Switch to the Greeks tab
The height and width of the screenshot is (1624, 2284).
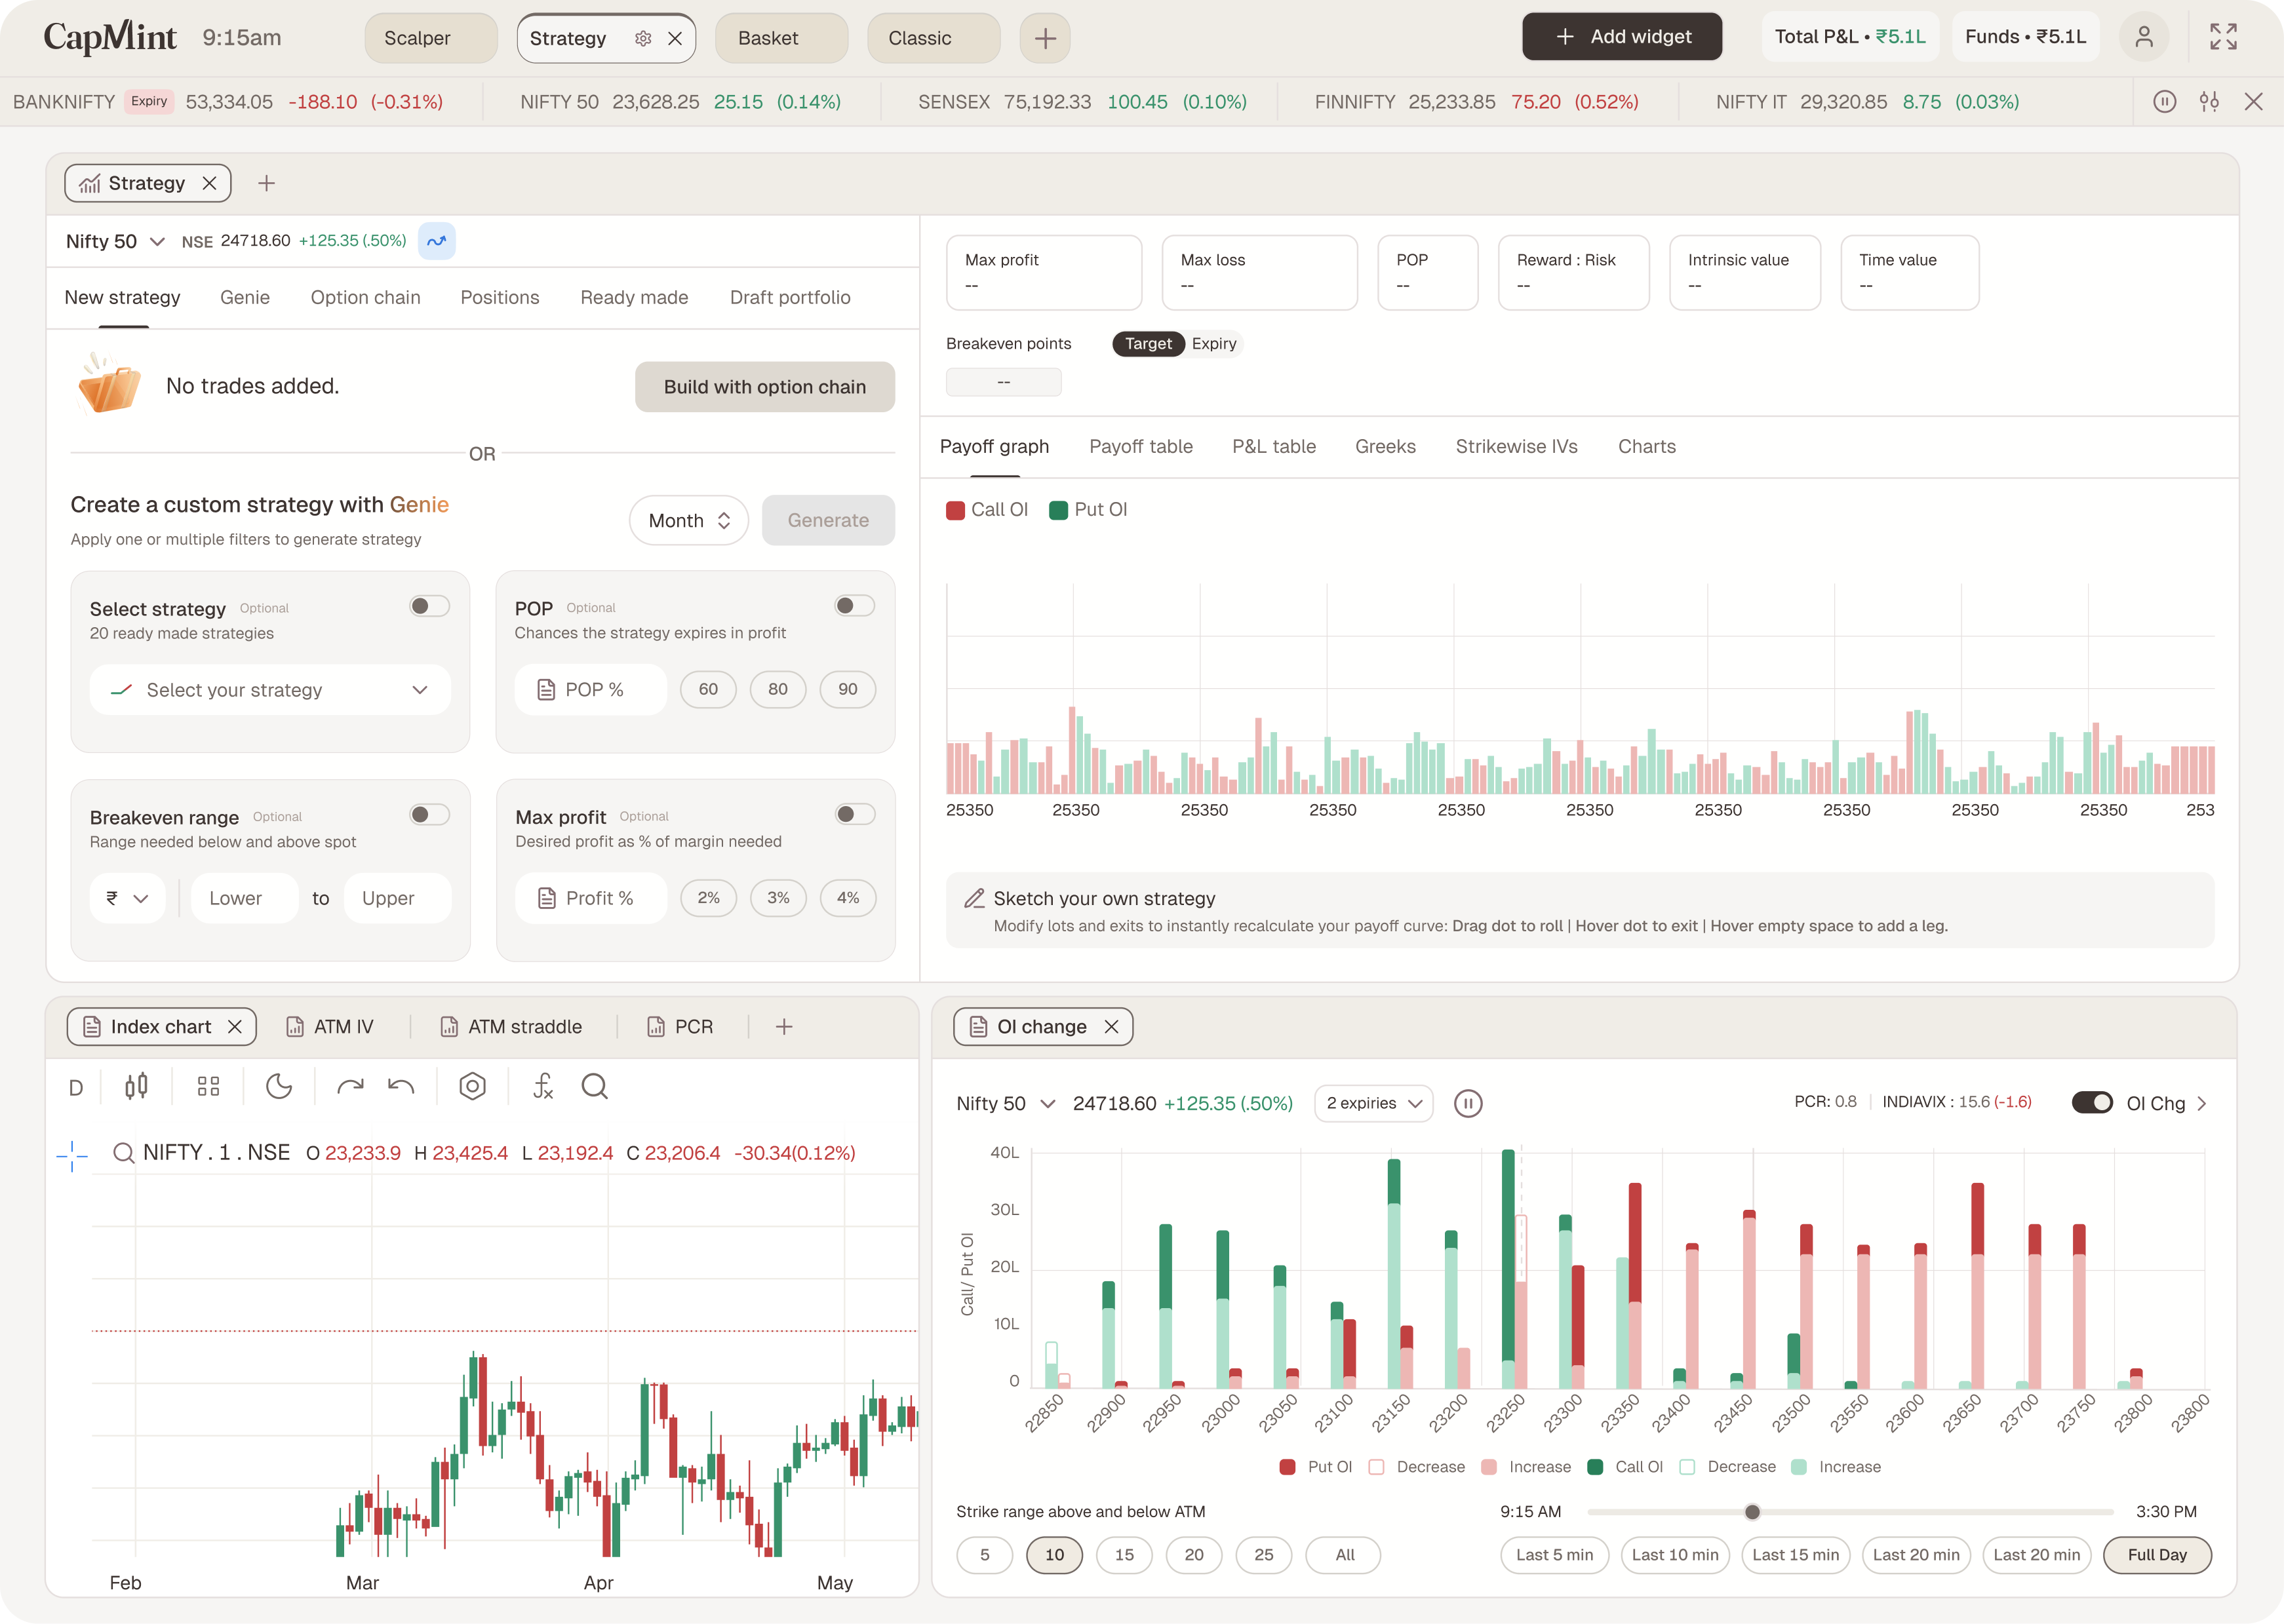[x=1385, y=447]
